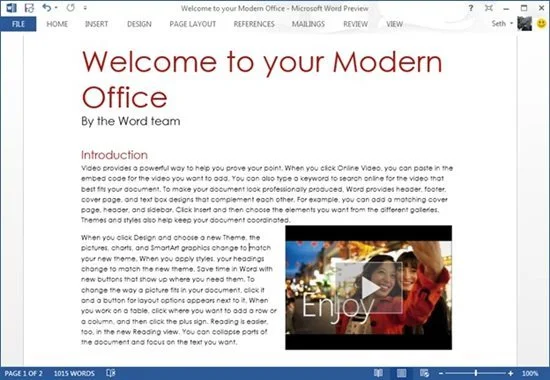Click the Word application icon in title bar
This screenshot has height=380, width=550.
(x=11, y=8)
